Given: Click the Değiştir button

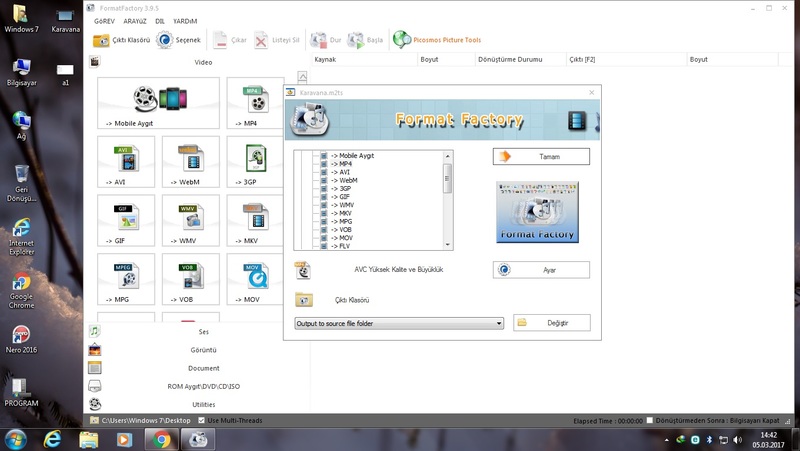Looking at the screenshot, I should (x=552, y=323).
